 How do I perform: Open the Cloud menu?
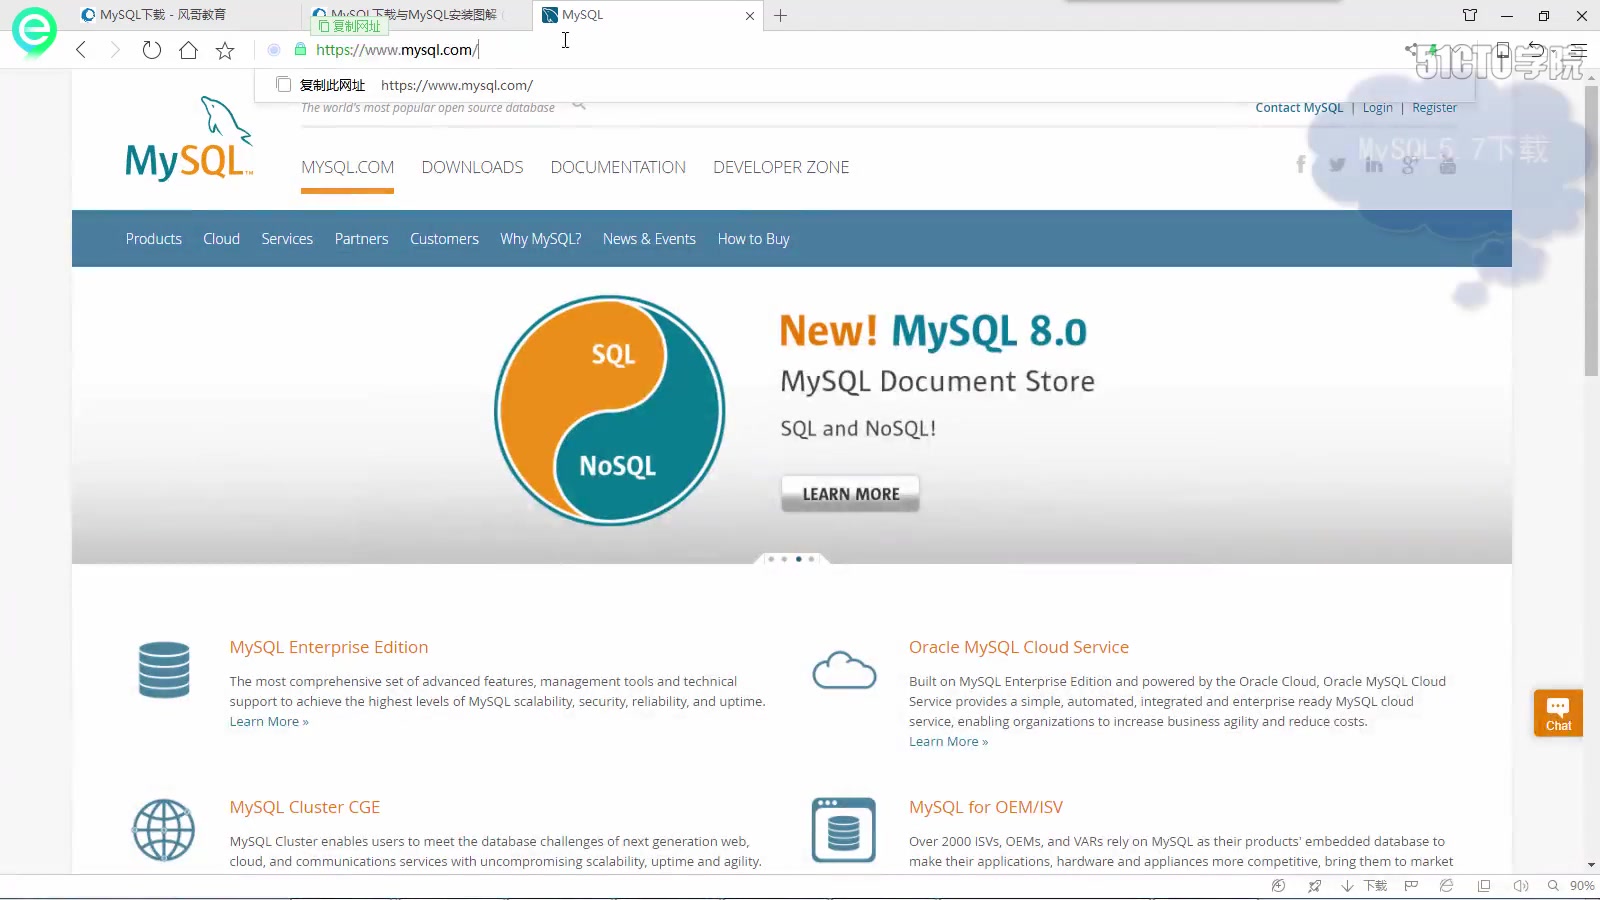pos(221,239)
